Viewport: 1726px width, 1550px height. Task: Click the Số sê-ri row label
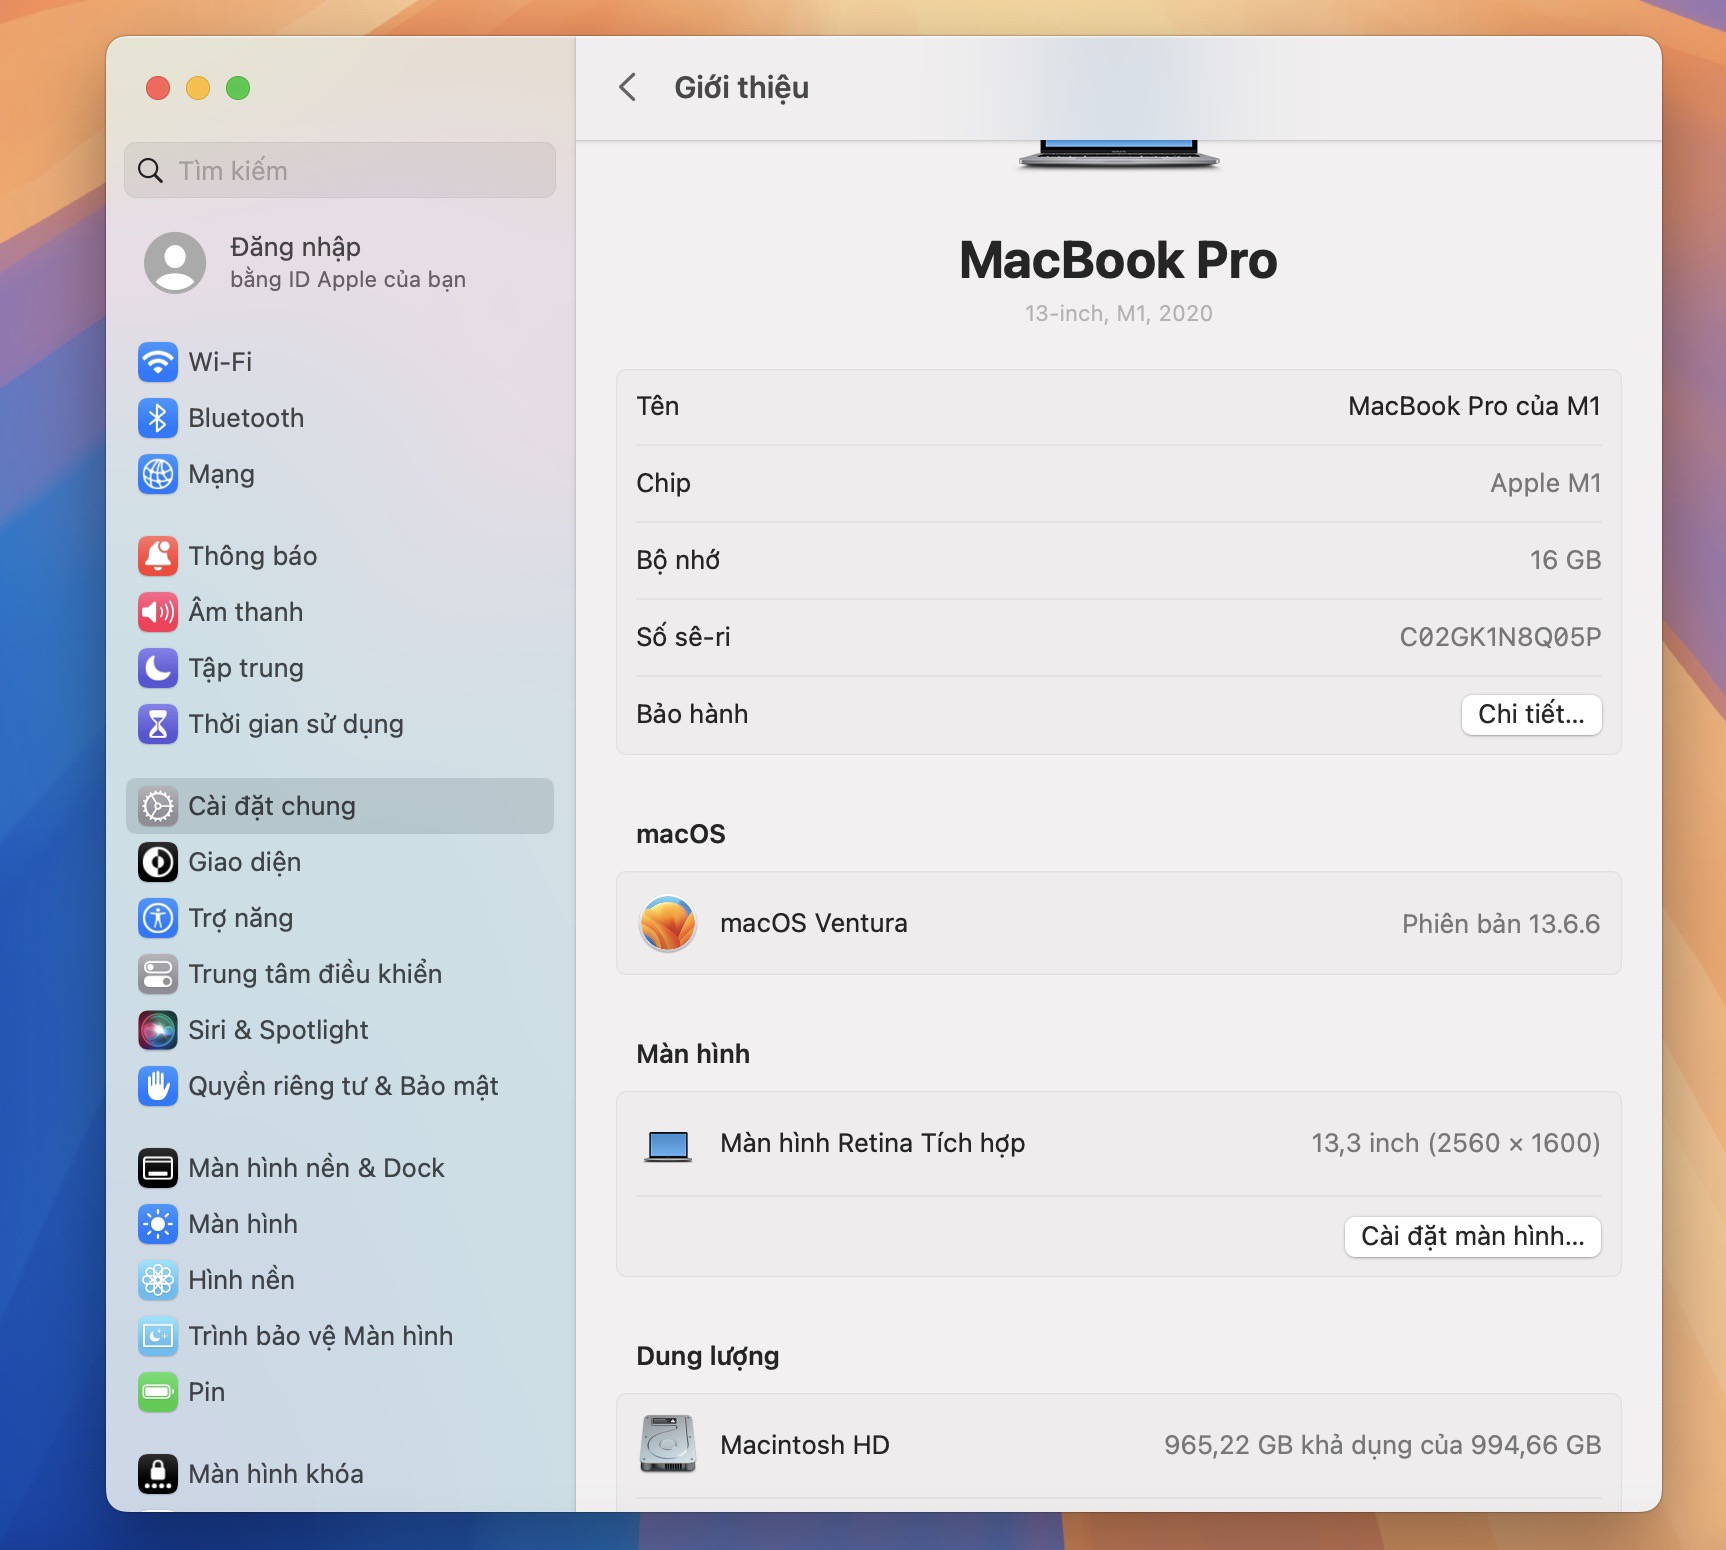tap(683, 637)
